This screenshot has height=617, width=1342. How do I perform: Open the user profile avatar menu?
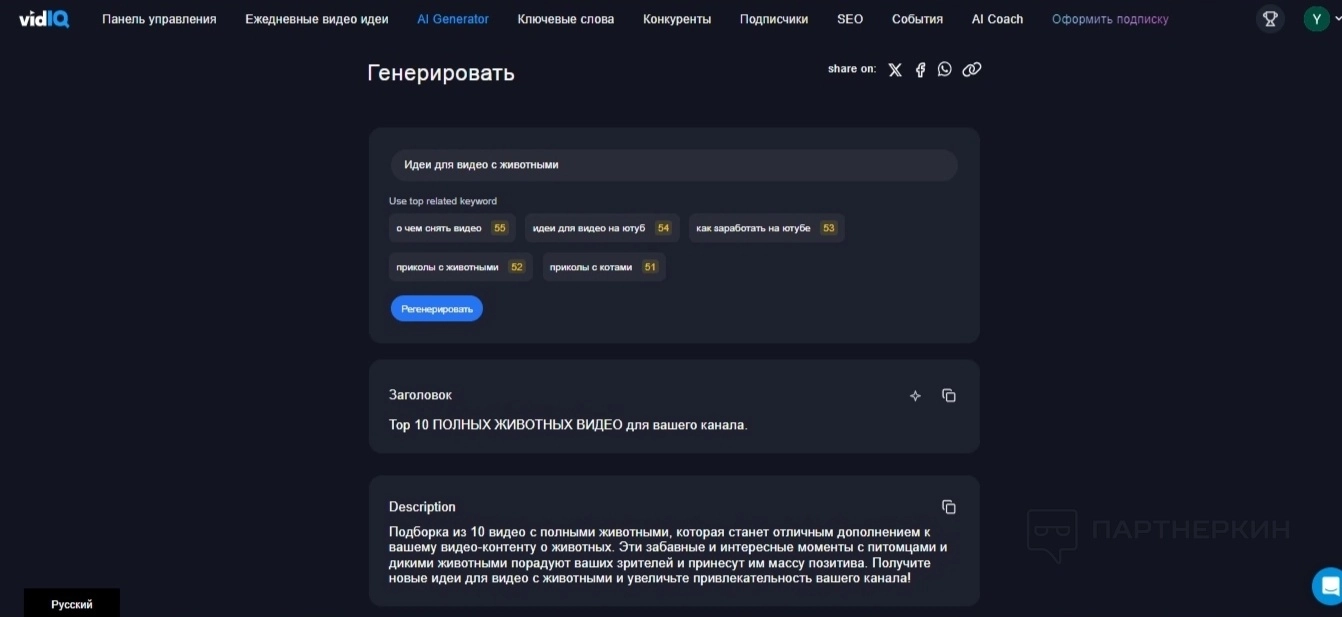(x=1316, y=19)
